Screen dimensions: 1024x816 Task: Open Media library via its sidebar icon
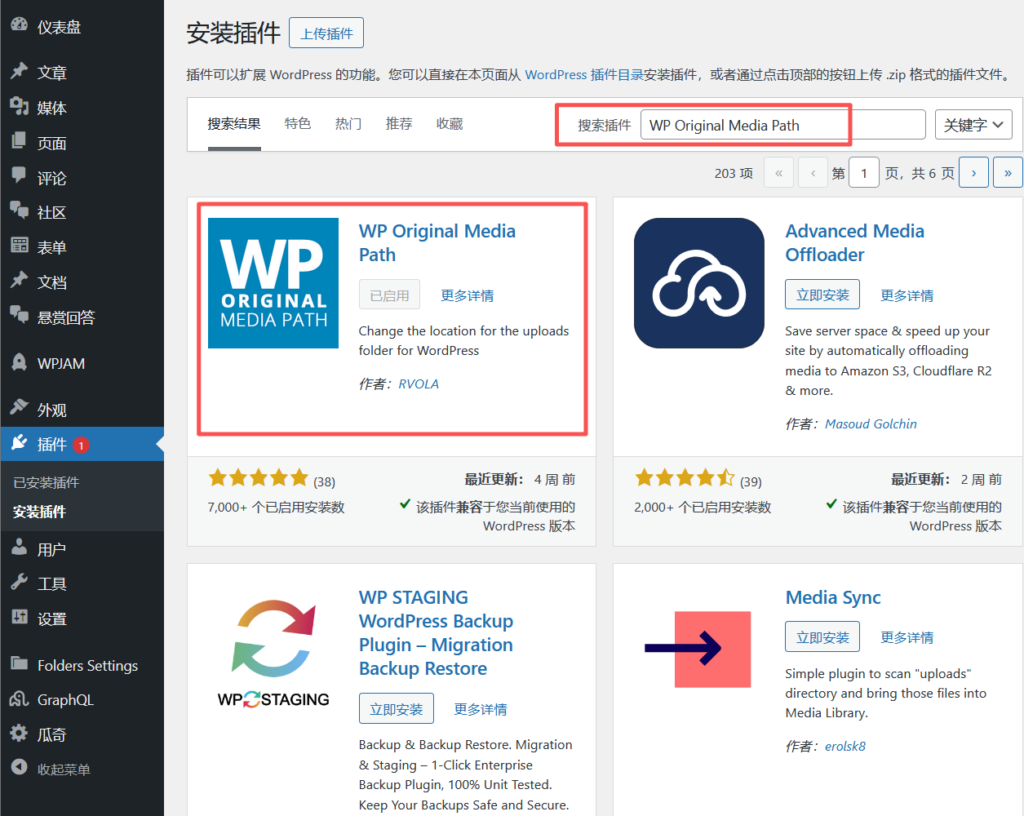pos(18,107)
